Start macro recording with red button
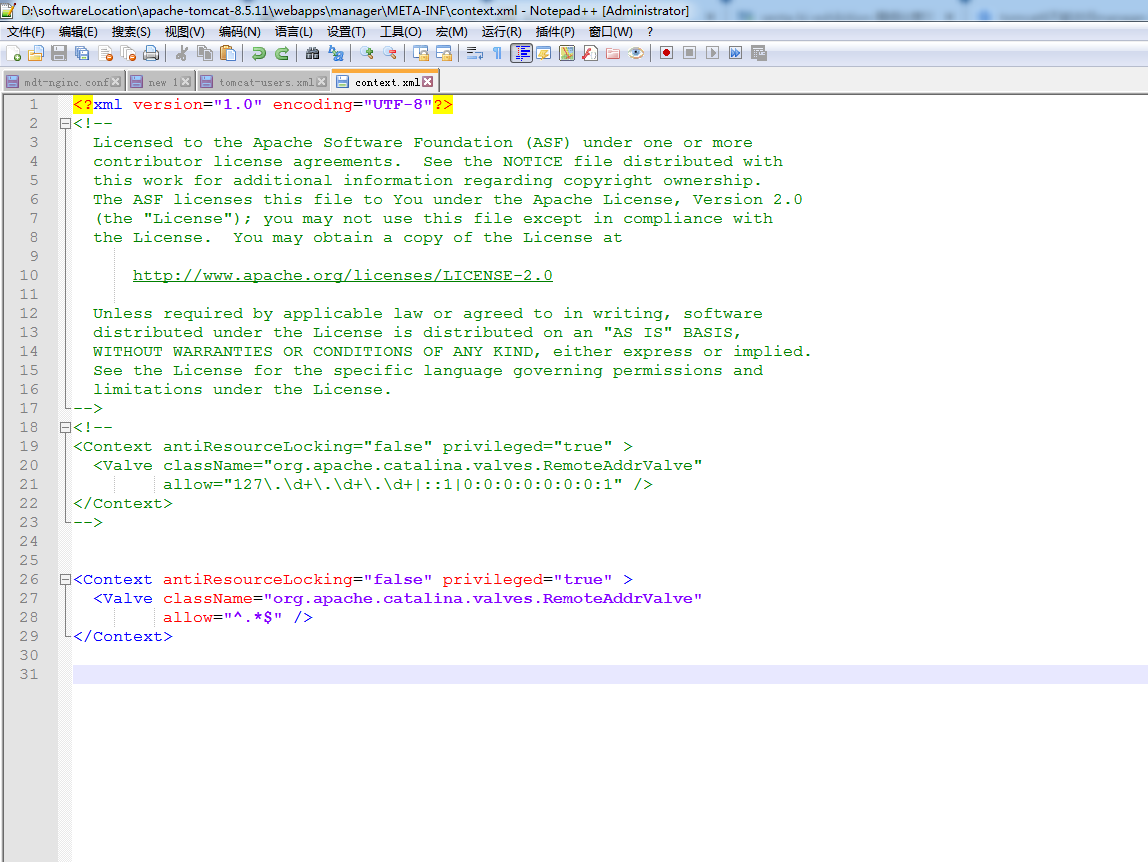Viewport: 1148px width, 862px height. [x=666, y=53]
